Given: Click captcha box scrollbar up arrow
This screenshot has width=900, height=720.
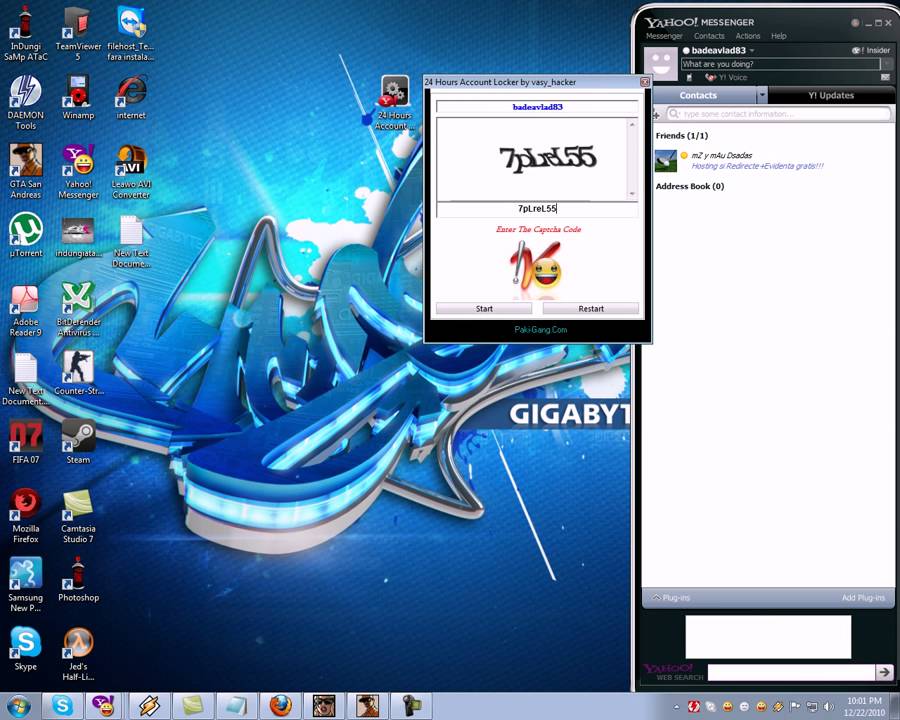Looking at the screenshot, I should pos(633,123).
